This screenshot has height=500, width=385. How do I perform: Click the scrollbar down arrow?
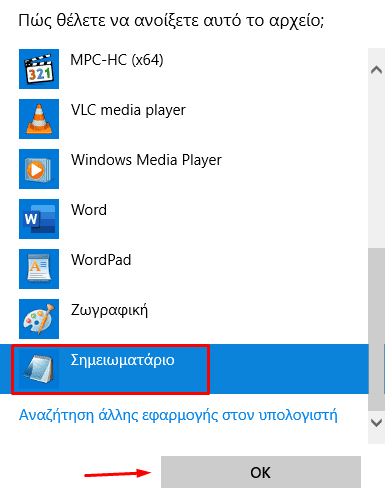click(x=376, y=423)
